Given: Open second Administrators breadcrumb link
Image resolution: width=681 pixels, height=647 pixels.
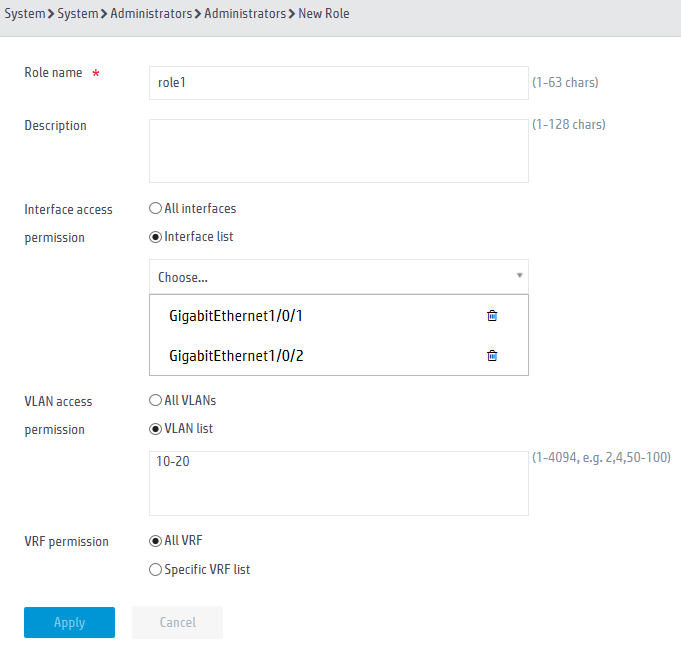Looking at the screenshot, I should tap(245, 13).
